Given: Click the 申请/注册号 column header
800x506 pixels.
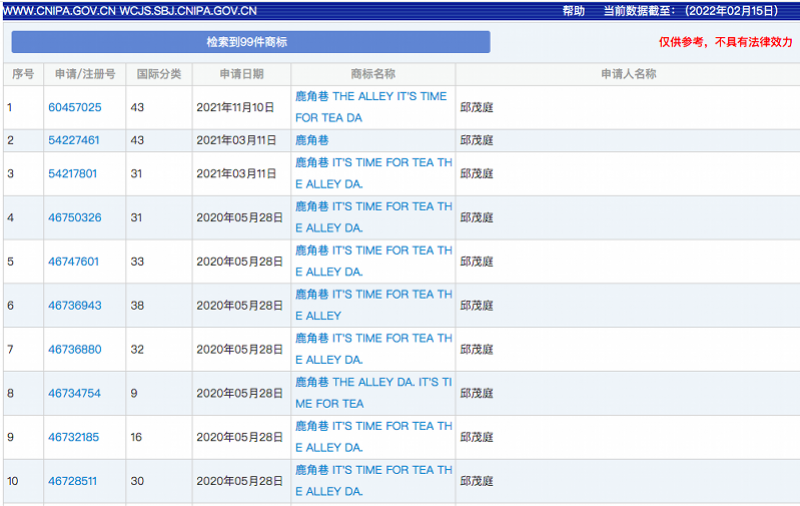Looking at the screenshot, I should tap(85, 74).
